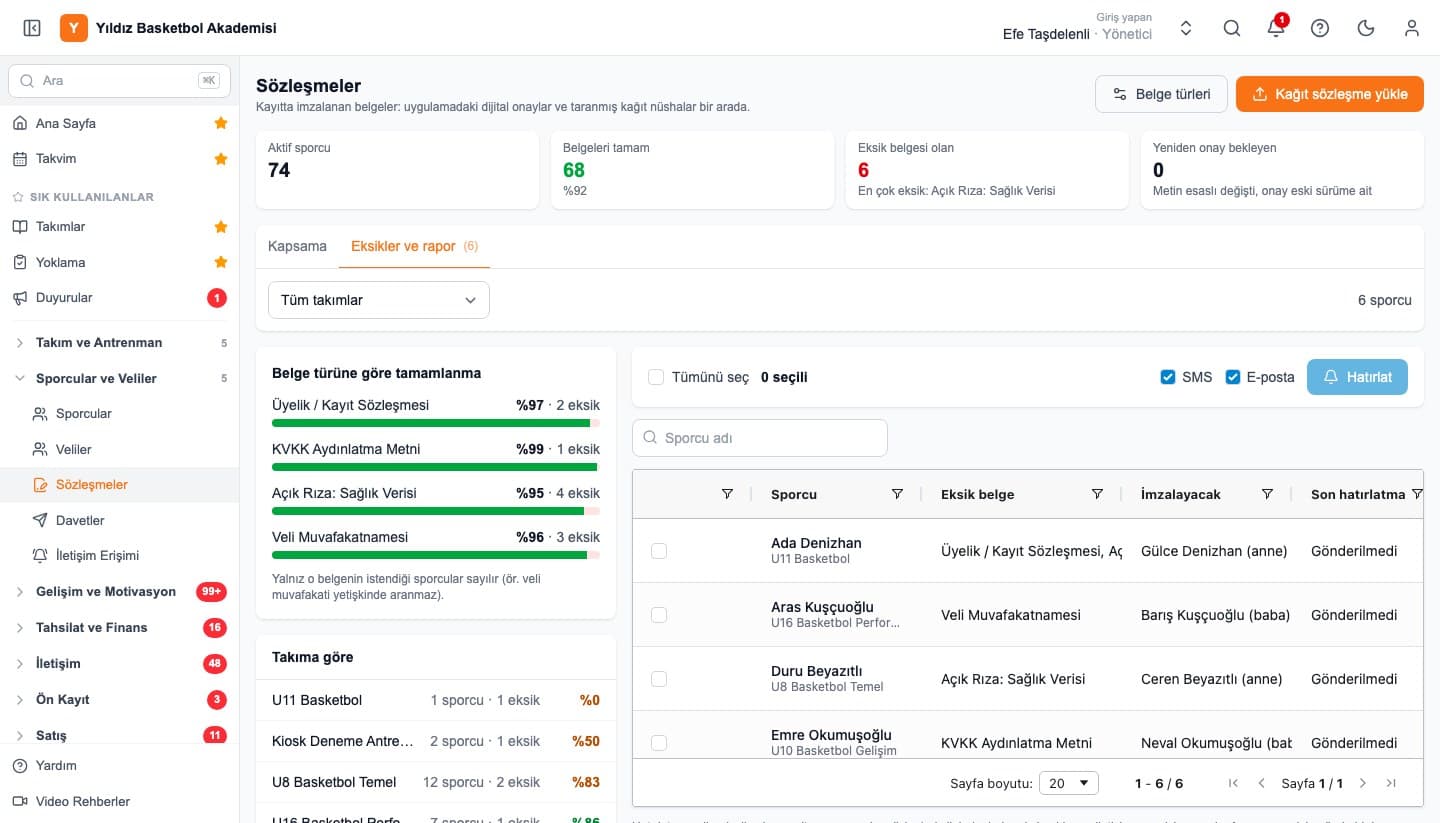1440x823 pixels.
Task: Tick the Tümünü seç checkbox
Action: click(656, 377)
